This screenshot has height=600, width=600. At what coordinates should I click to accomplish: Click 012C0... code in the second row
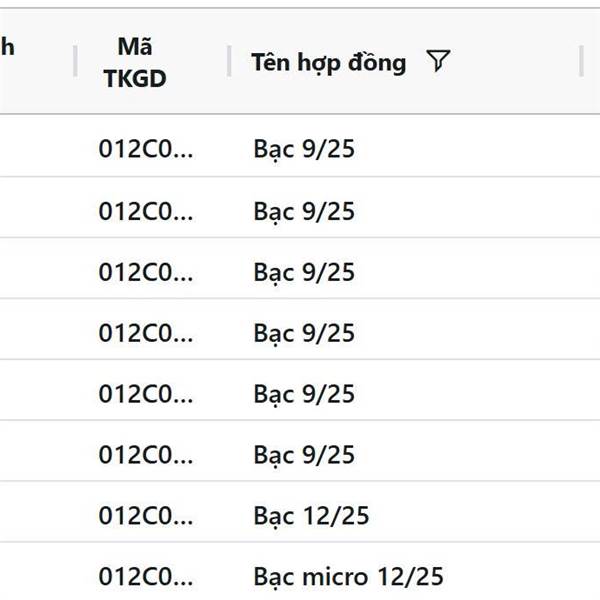point(146,211)
